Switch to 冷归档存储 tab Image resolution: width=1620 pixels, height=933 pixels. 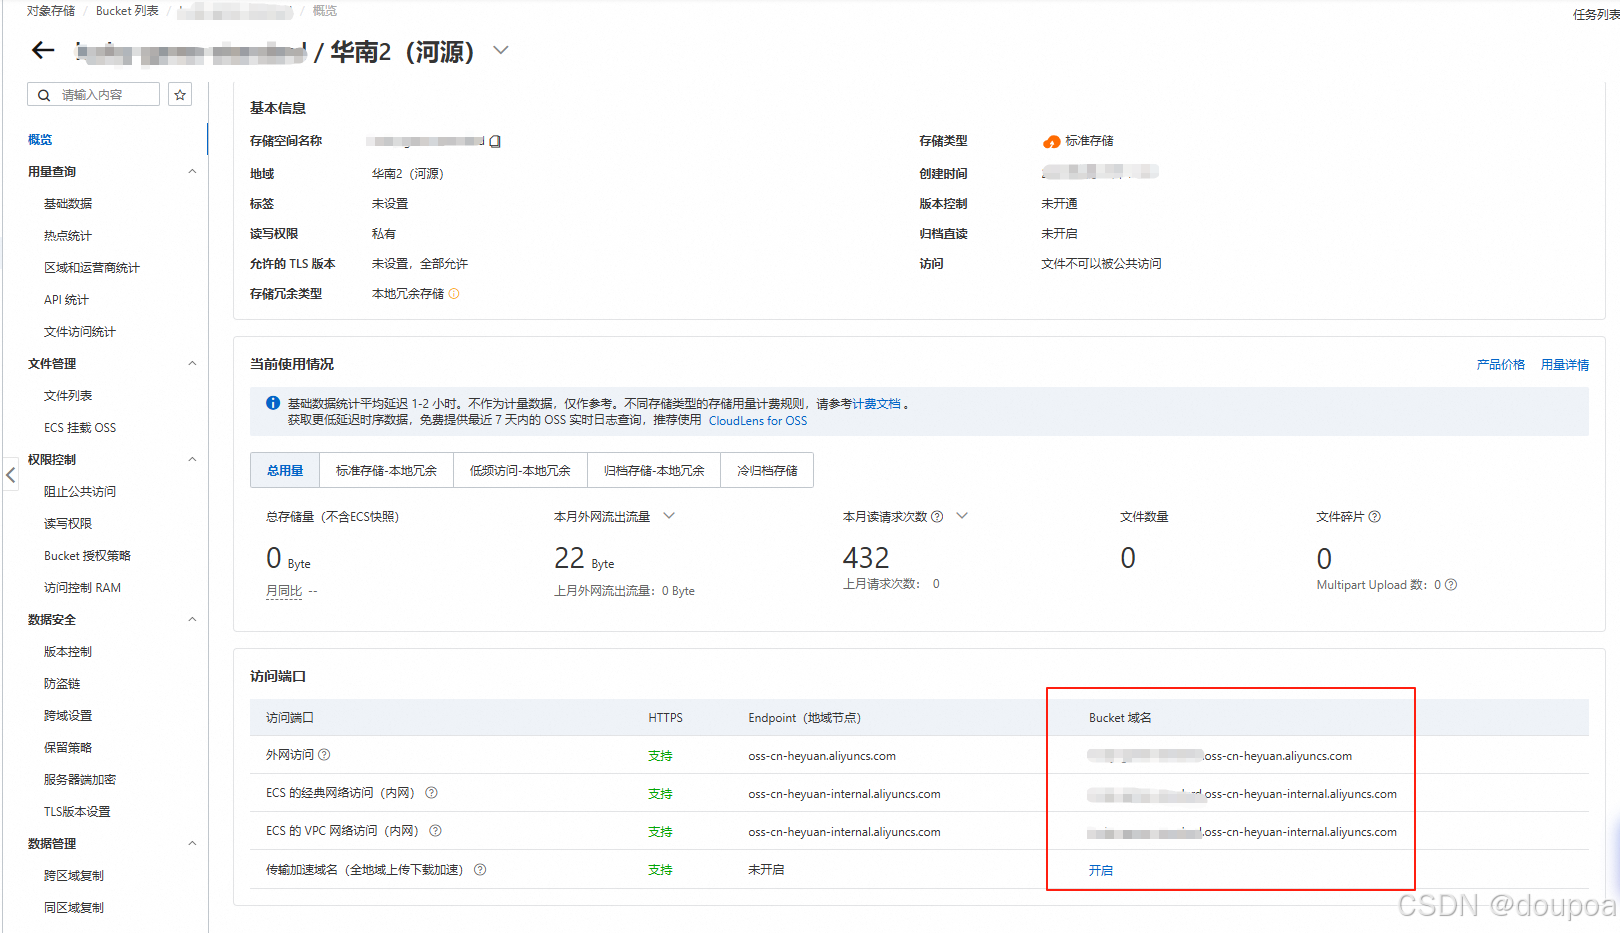[x=767, y=470]
